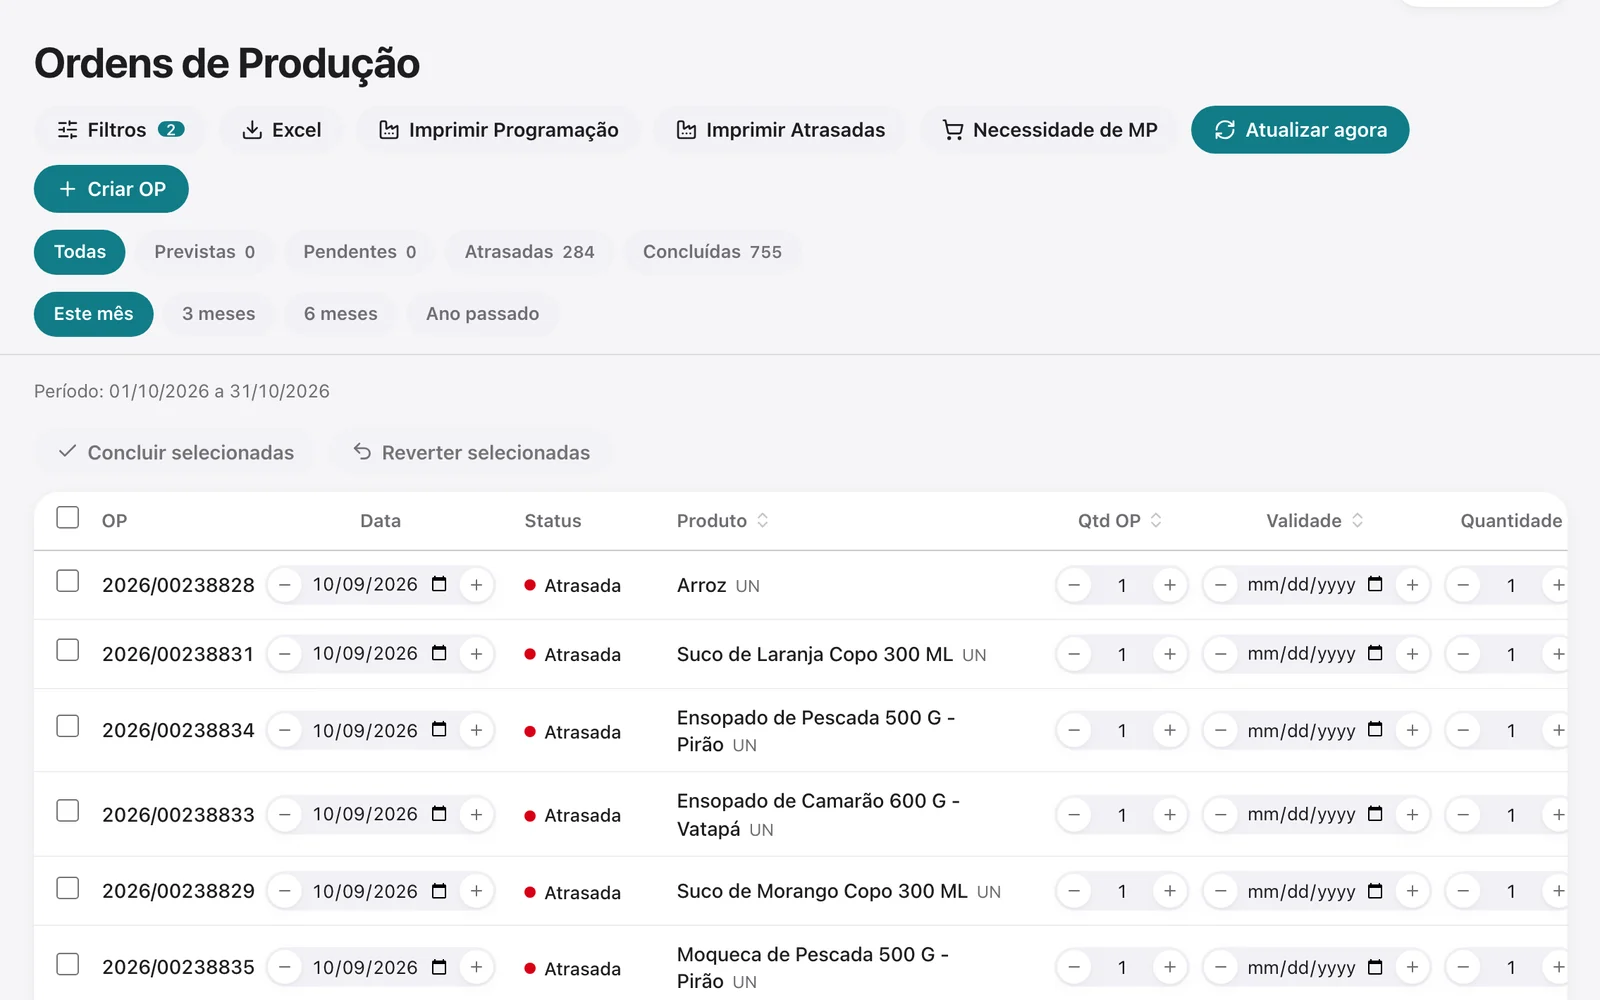The image size is (1600, 1000).
Task: Open Validade calendar icon in Ensopado de Camarão row
Action: click(1375, 814)
